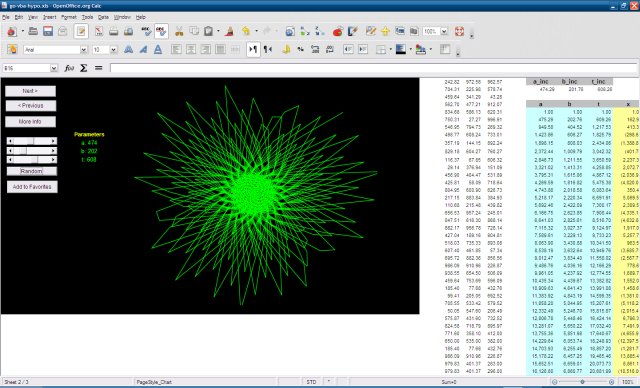Image resolution: width=640 pixels, height=388 pixels.
Task: Click the Sum sigma icon
Action: pos(84,68)
